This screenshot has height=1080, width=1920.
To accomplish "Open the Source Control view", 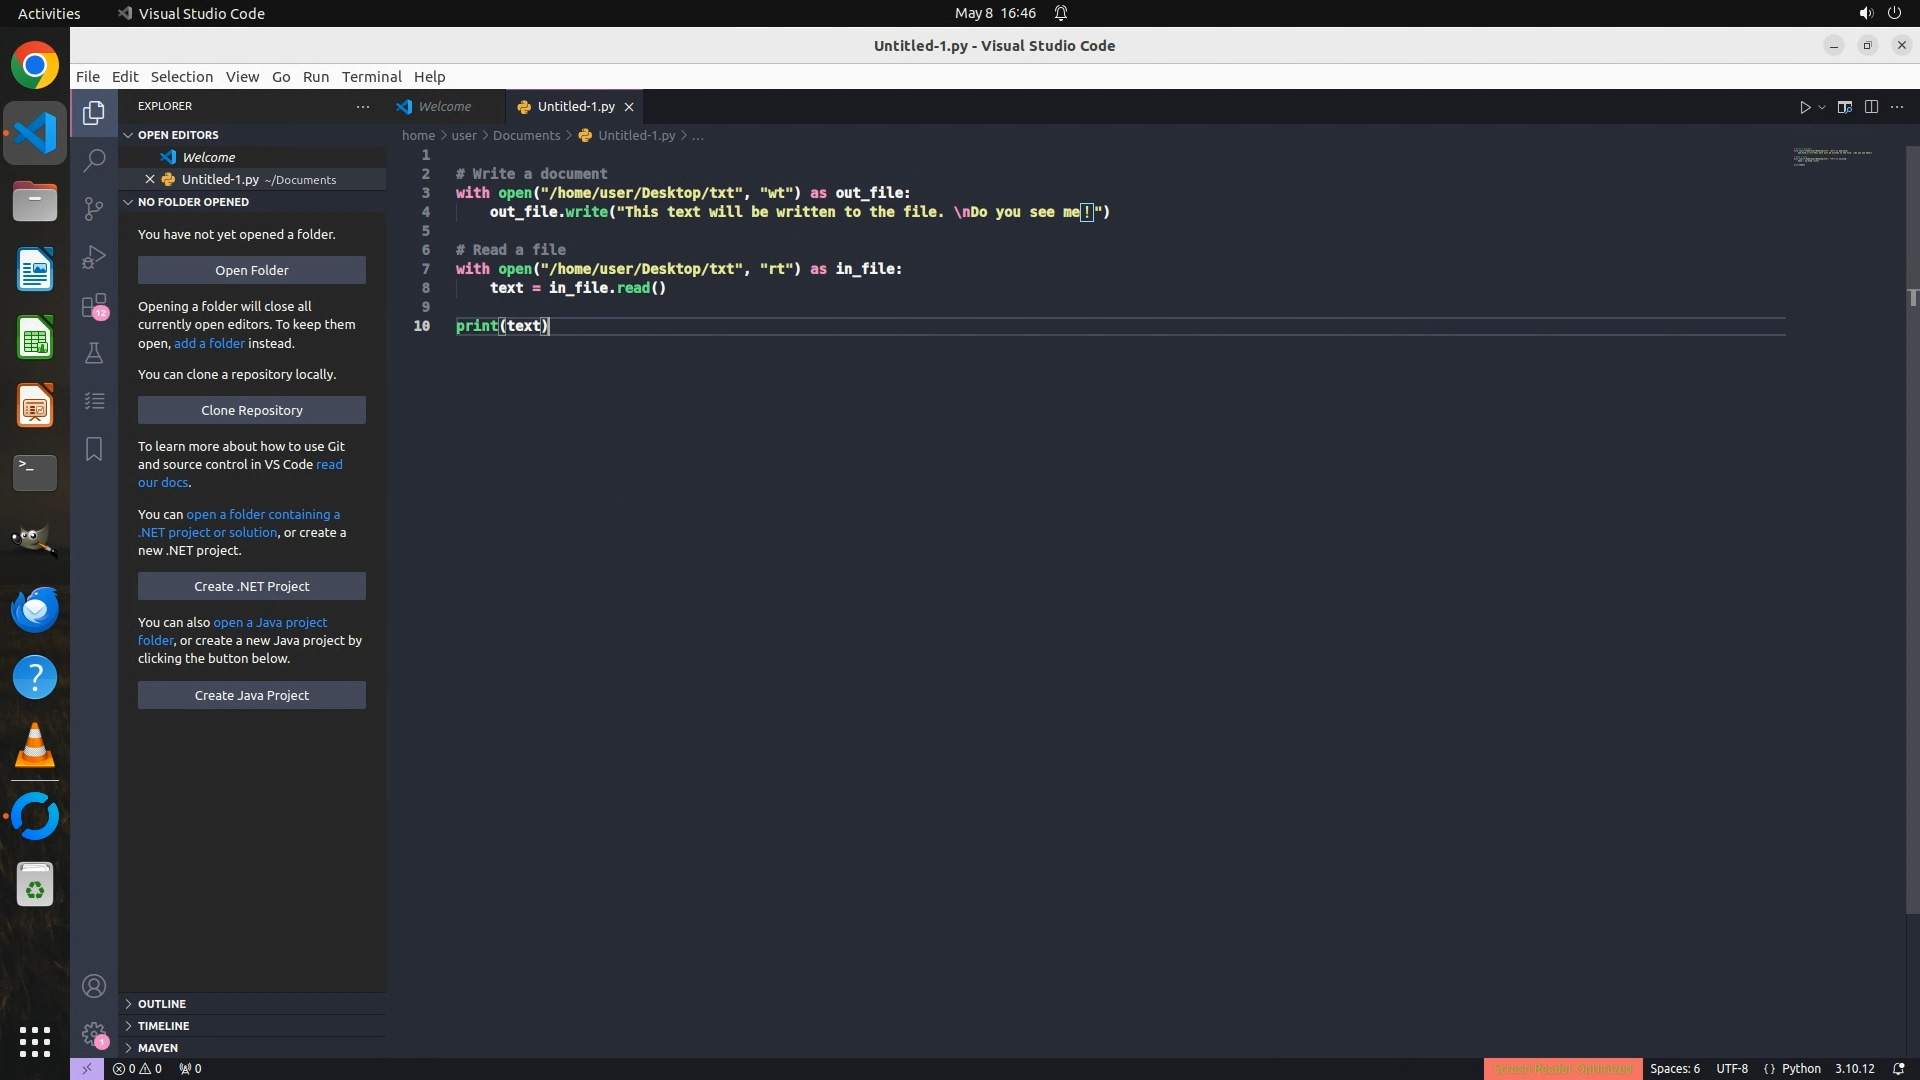I will point(94,208).
